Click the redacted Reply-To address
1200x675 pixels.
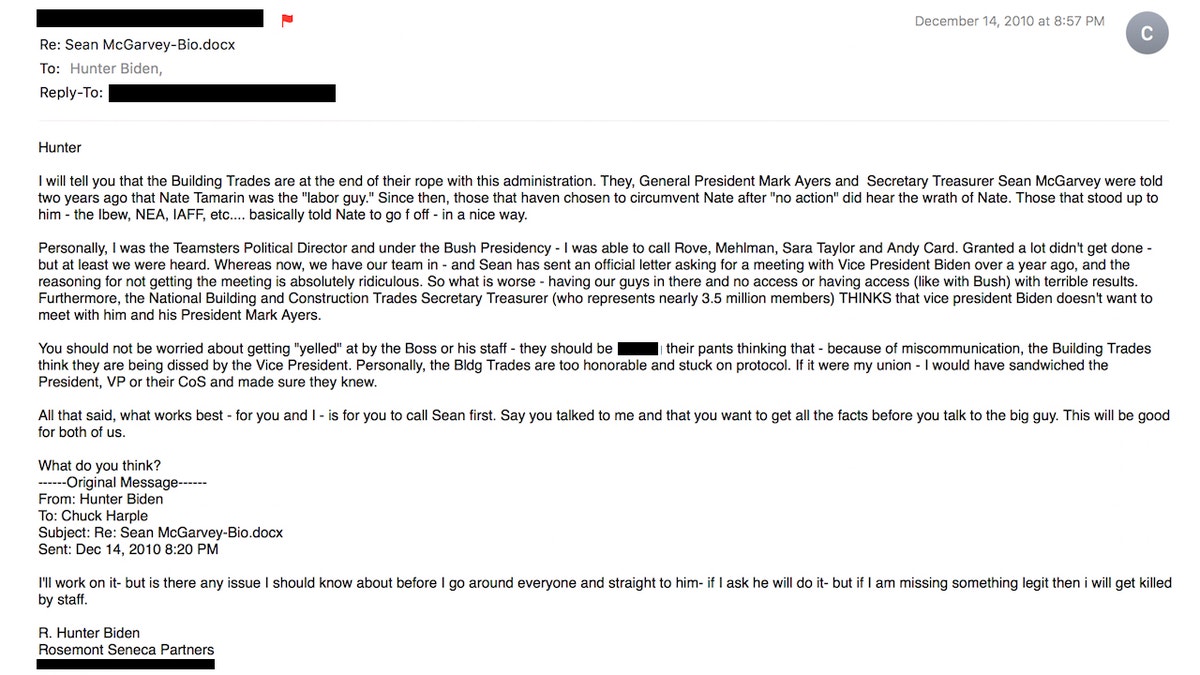pos(221,93)
